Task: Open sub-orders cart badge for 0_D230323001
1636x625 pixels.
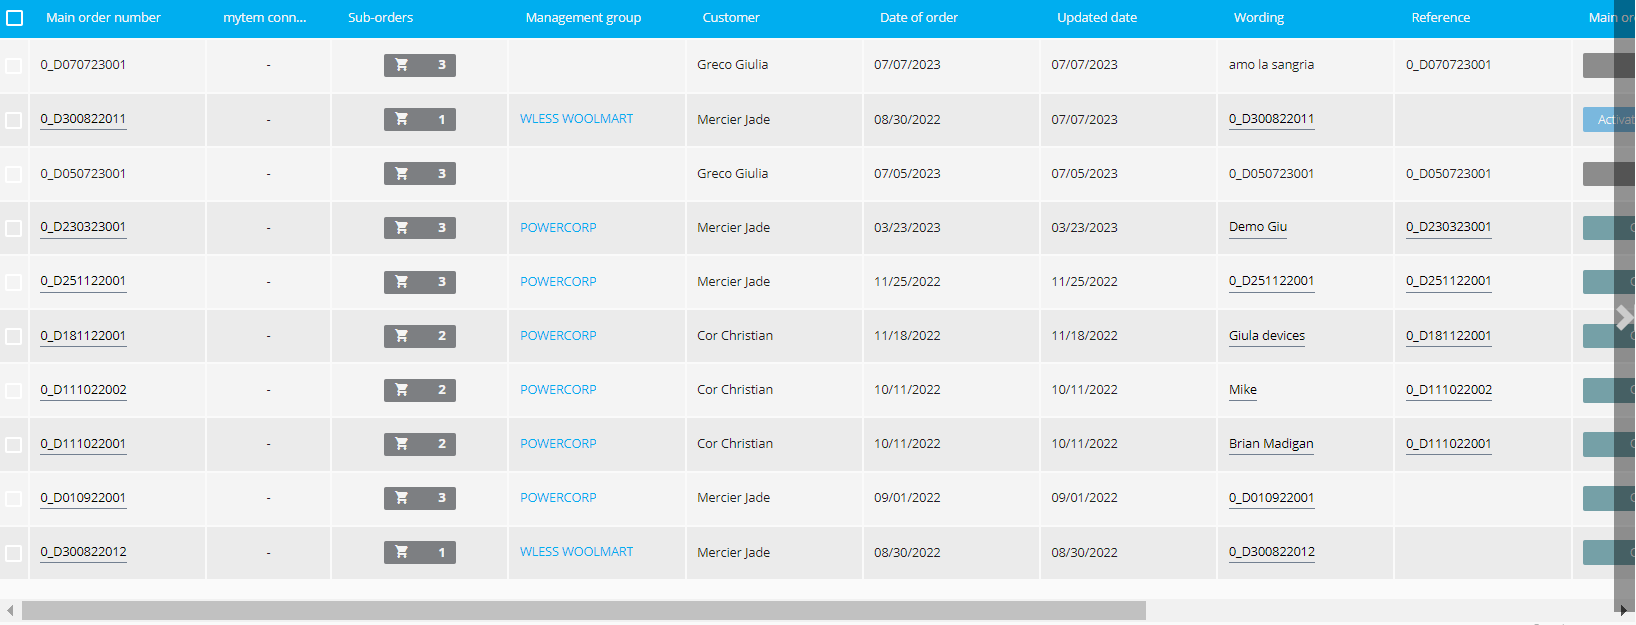Action: tap(420, 227)
